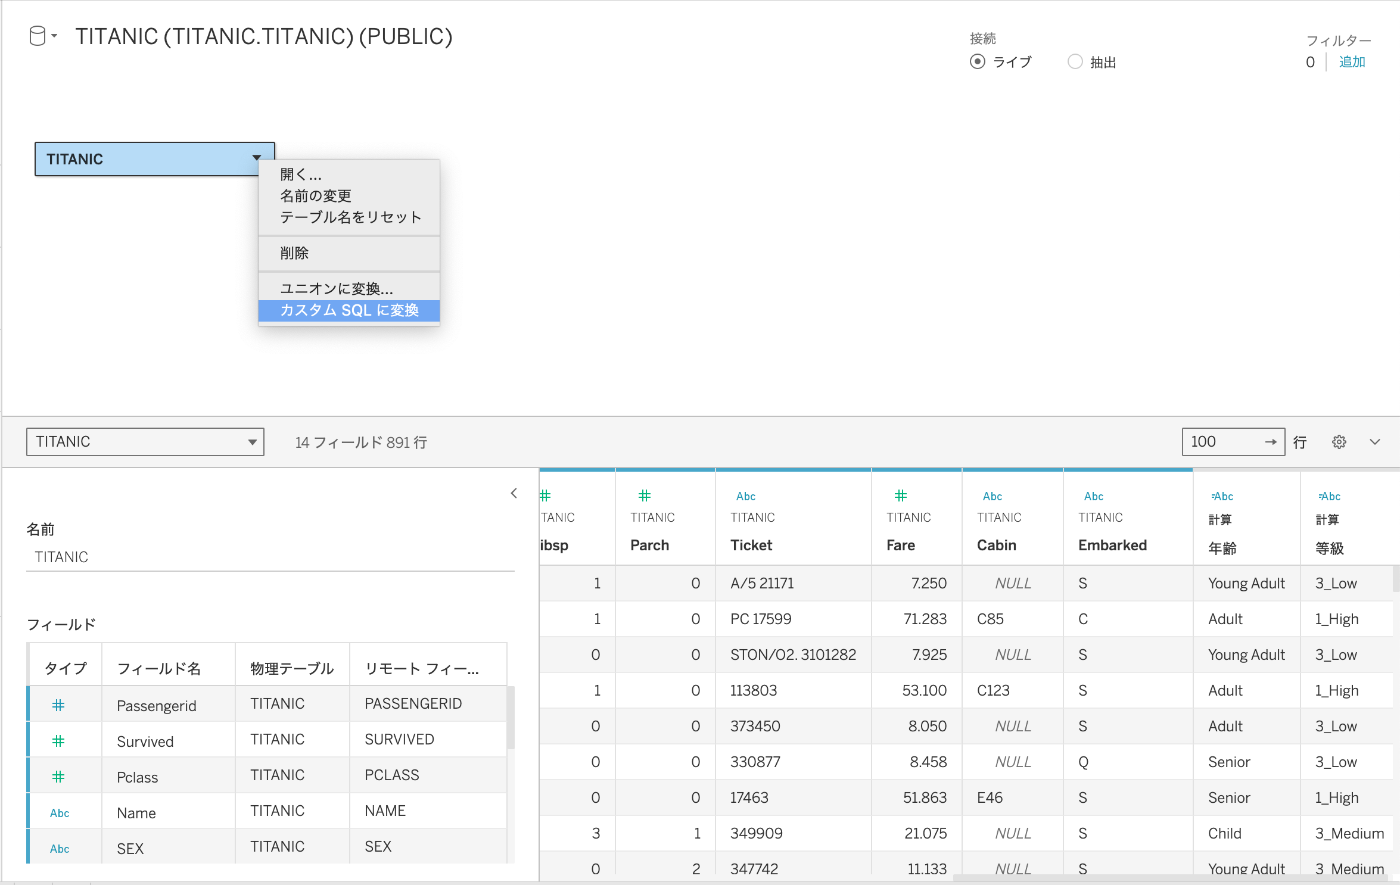Image resolution: width=1400 pixels, height=885 pixels.
Task: Click the Cabin column header name
Action: (x=997, y=545)
